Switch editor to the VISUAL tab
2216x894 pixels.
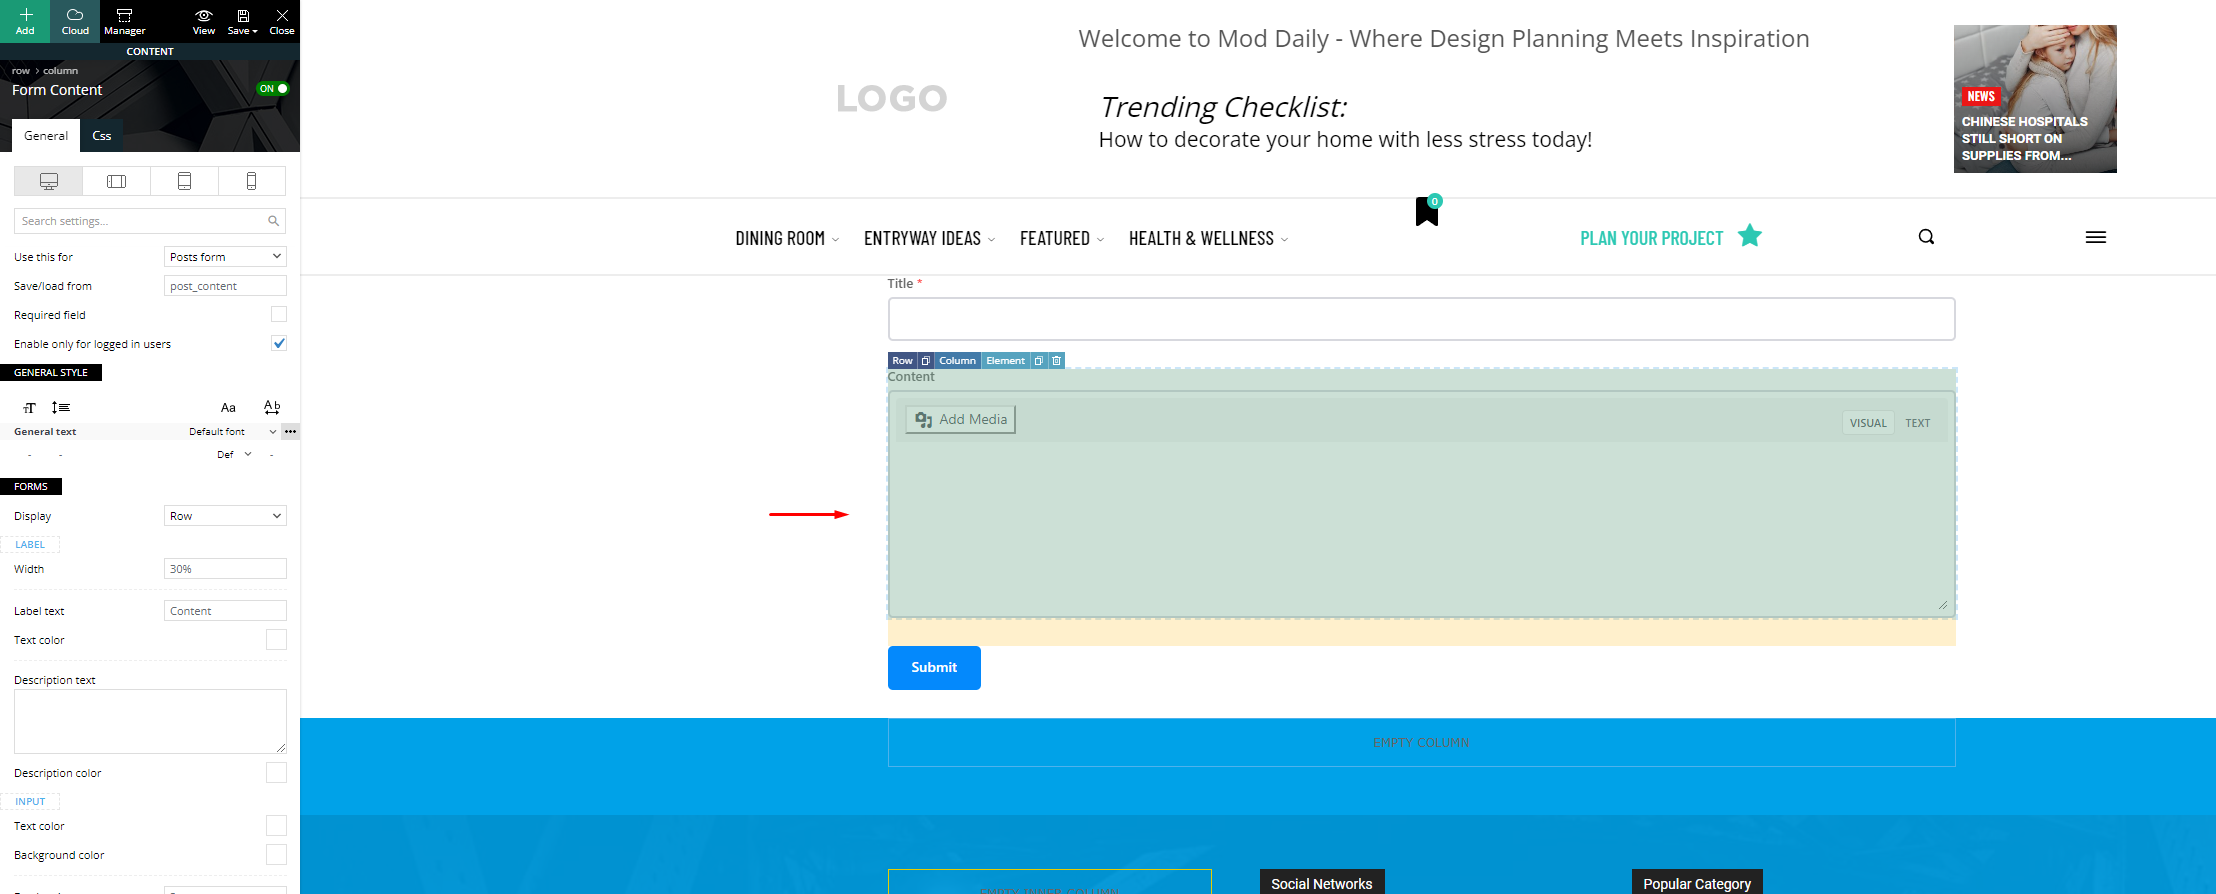1868,423
